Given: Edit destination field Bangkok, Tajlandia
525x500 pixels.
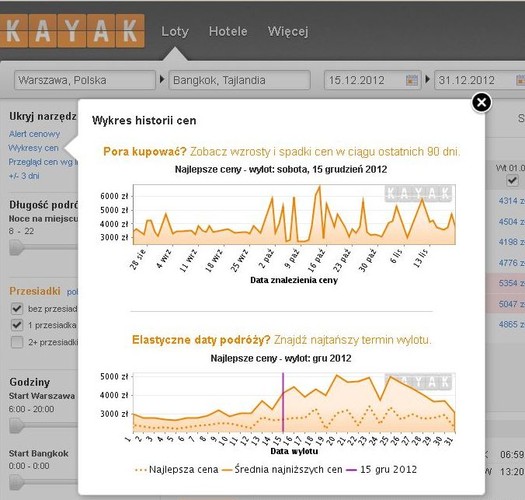Looking at the screenshot, I should pyautogui.click(x=239, y=80).
